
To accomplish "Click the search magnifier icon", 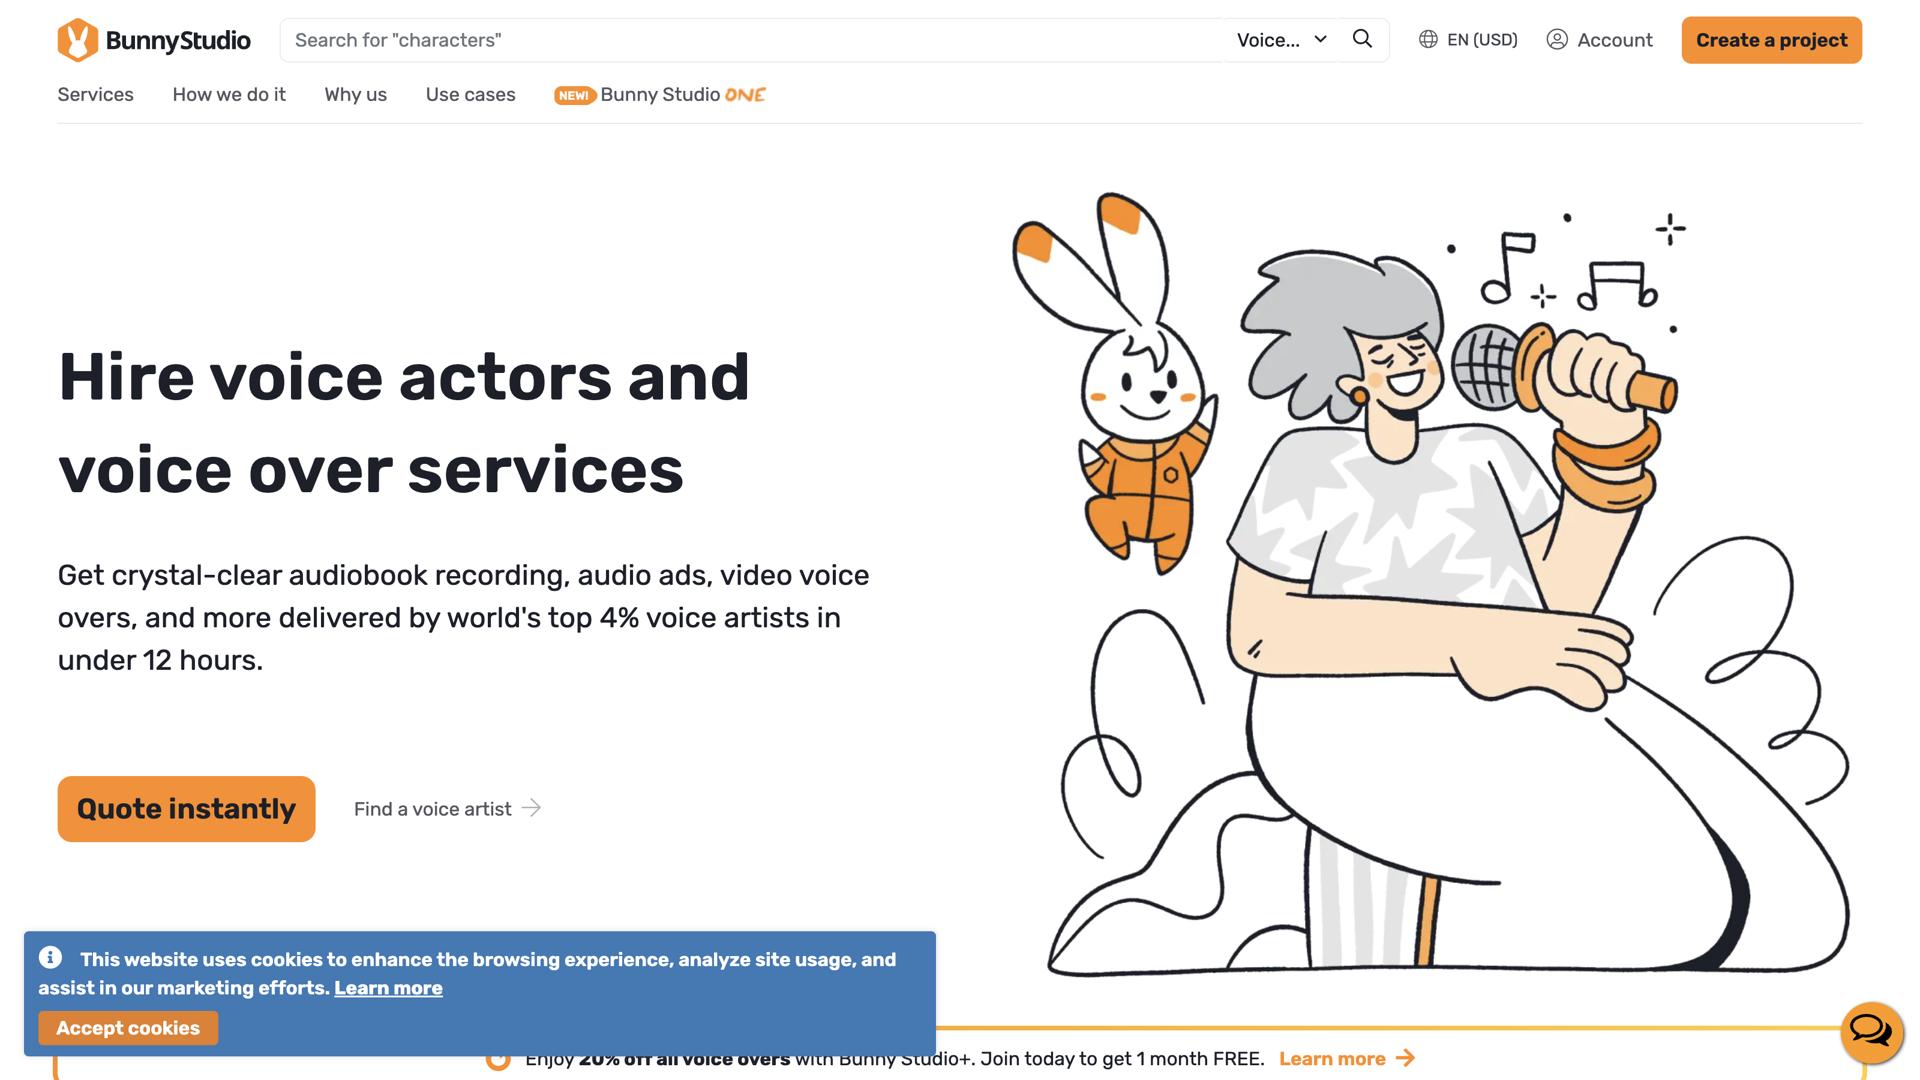I will [1362, 39].
